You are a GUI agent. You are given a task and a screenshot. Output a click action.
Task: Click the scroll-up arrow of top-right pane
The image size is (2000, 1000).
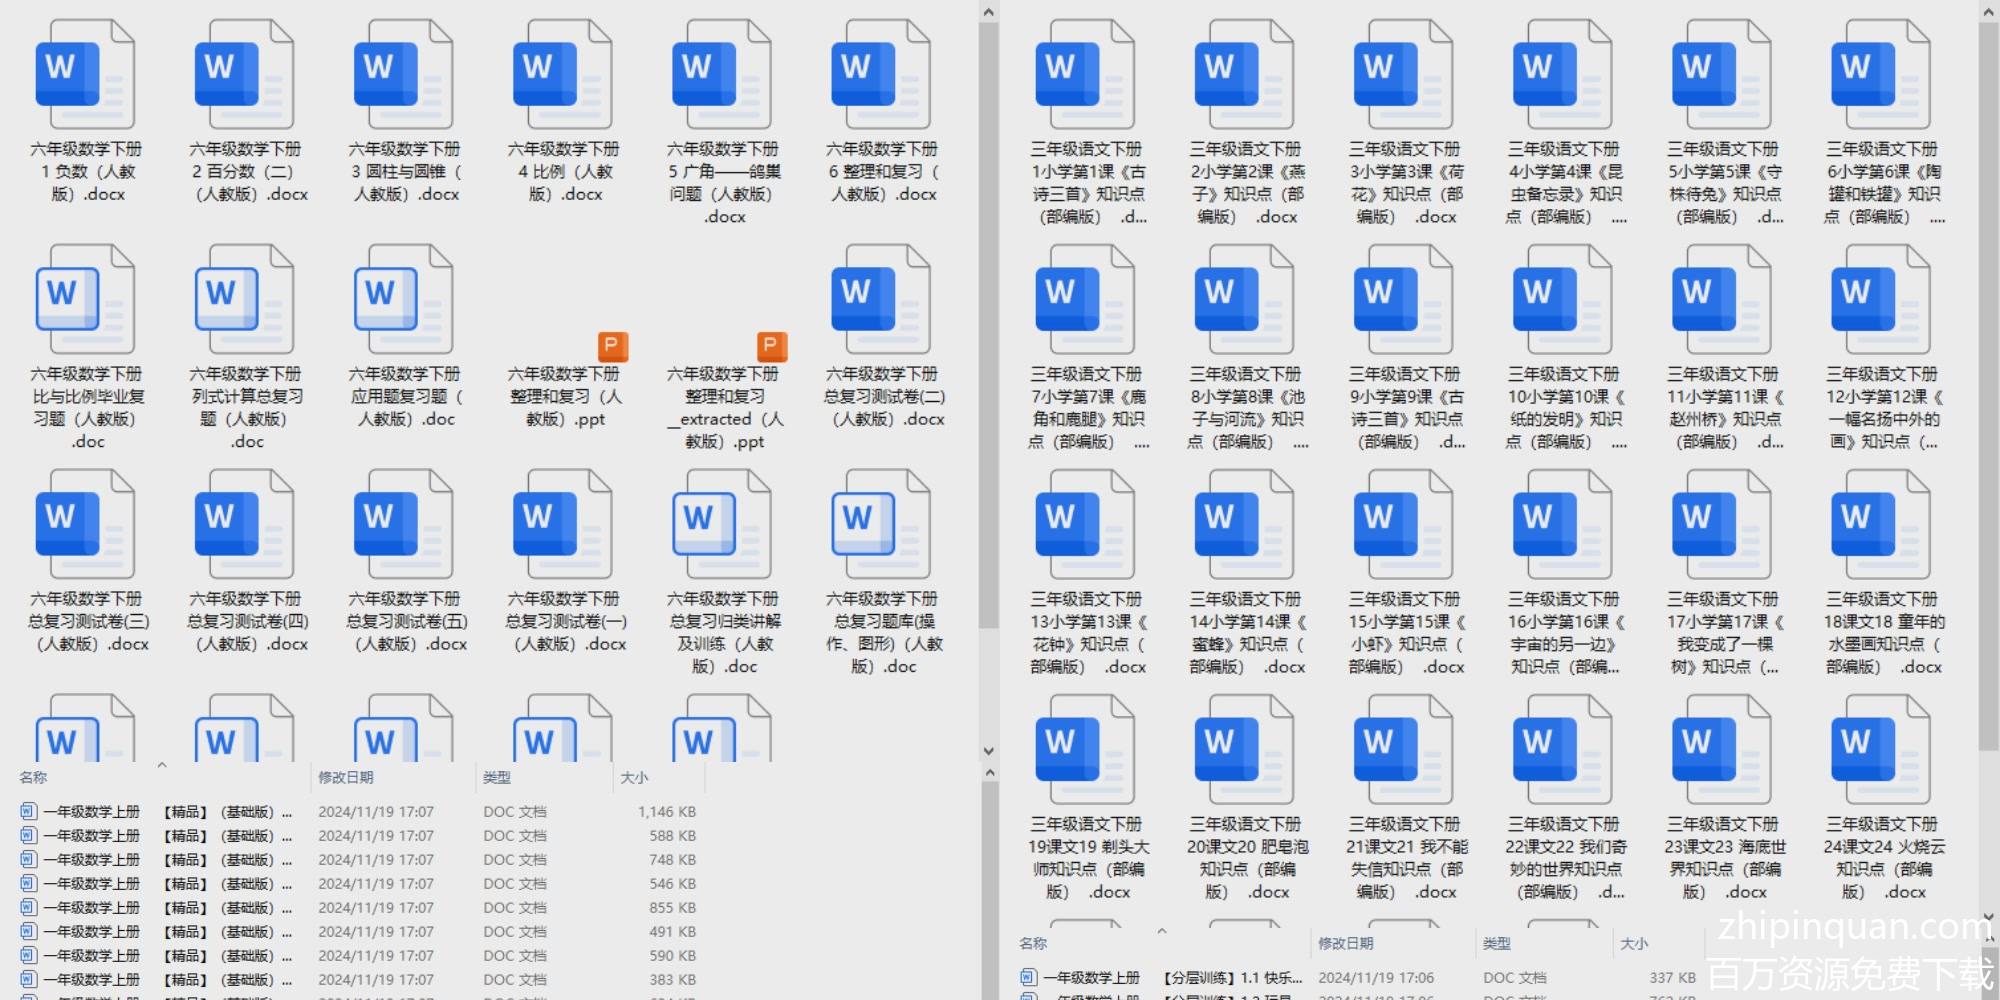(x=1988, y=12)
